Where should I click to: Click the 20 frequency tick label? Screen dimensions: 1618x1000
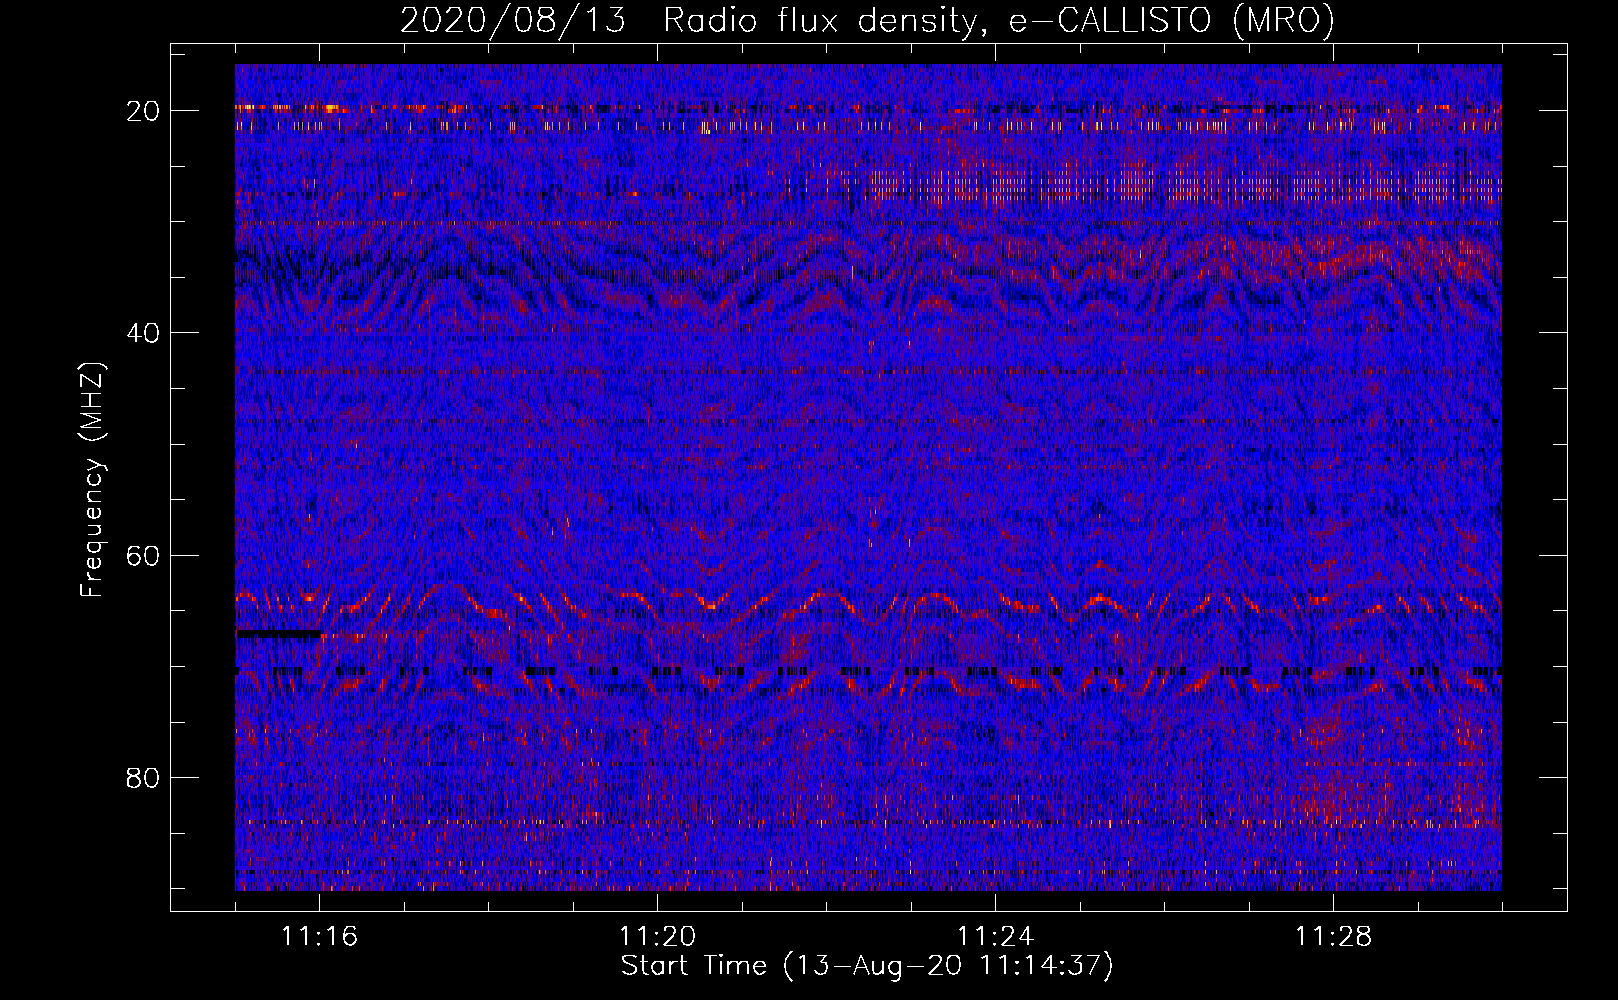pyautogui.click(x=144, y=111)
